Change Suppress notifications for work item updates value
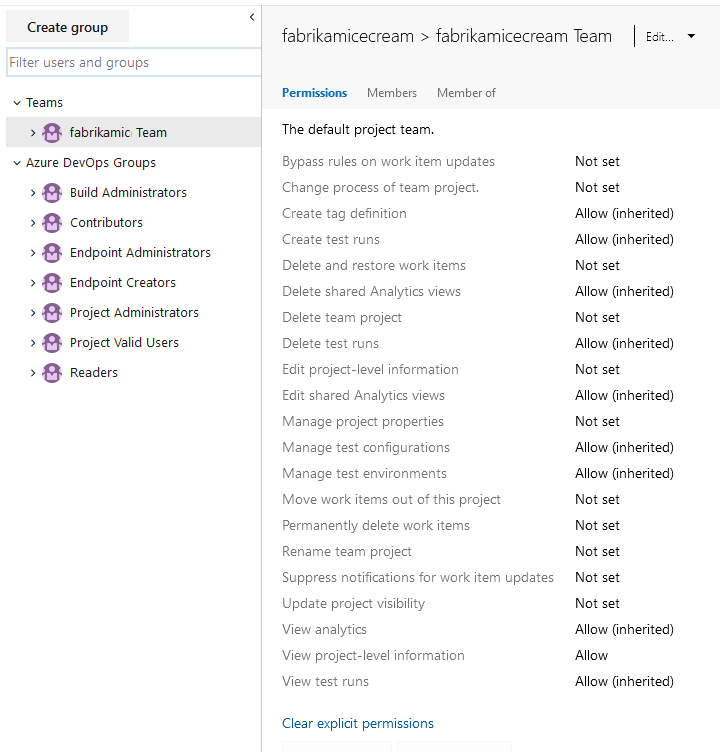 click(597, 577)
